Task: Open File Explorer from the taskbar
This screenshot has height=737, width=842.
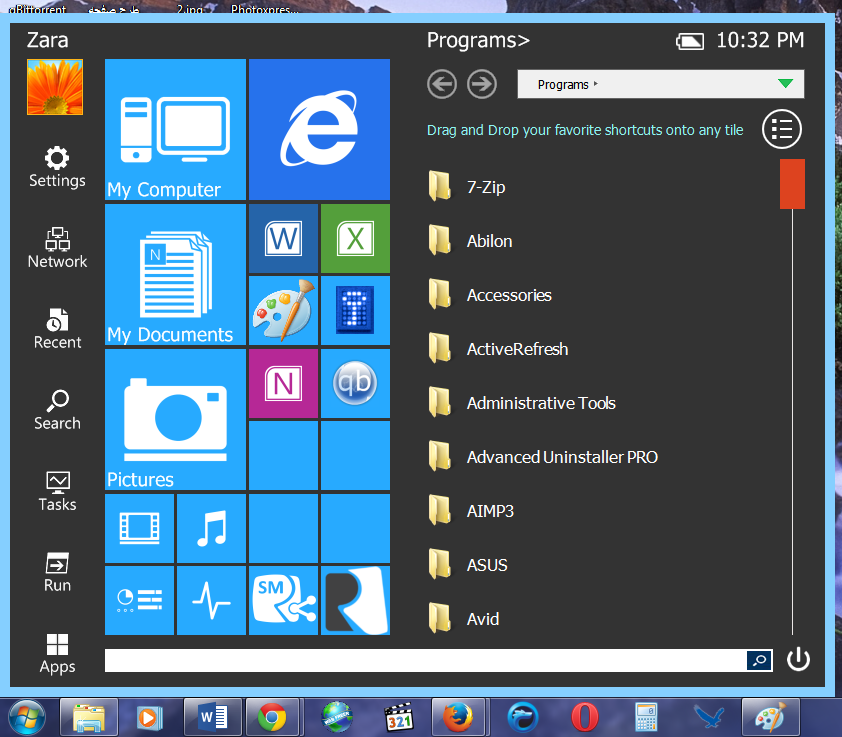Action: click(x=89, y=718)
